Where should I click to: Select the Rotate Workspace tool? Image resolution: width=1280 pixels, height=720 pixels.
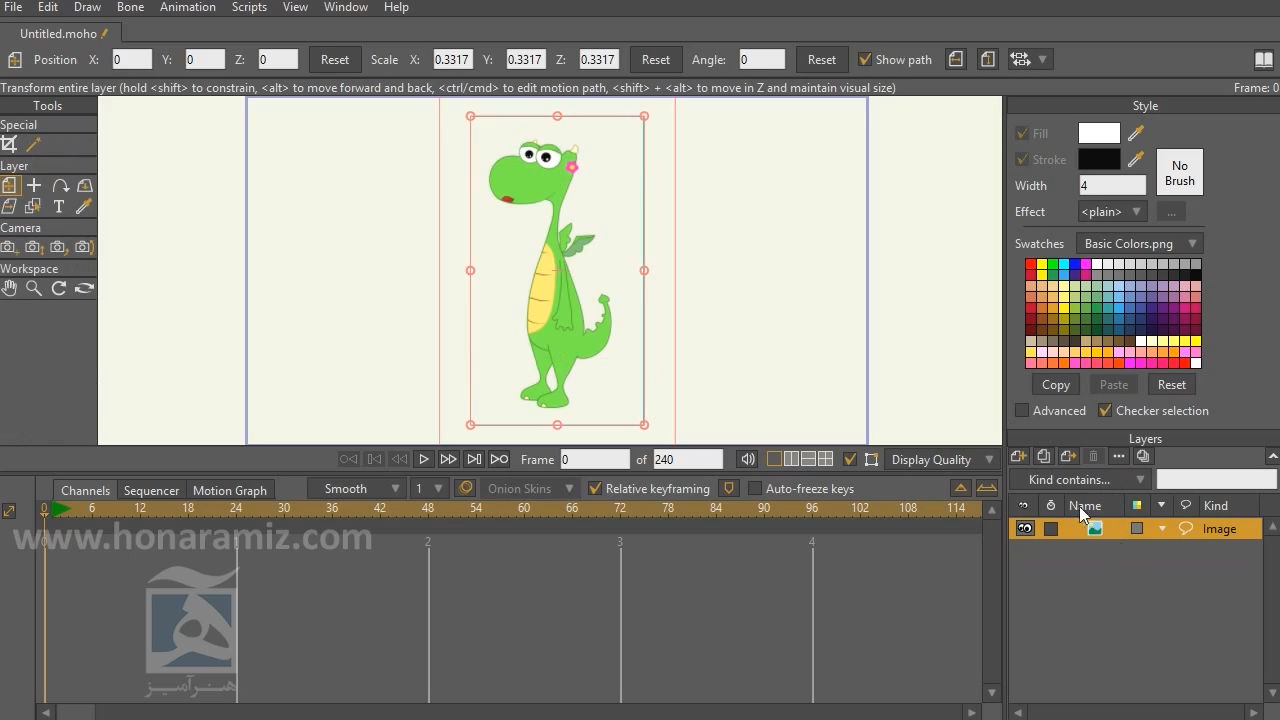[x=59, y=288]
